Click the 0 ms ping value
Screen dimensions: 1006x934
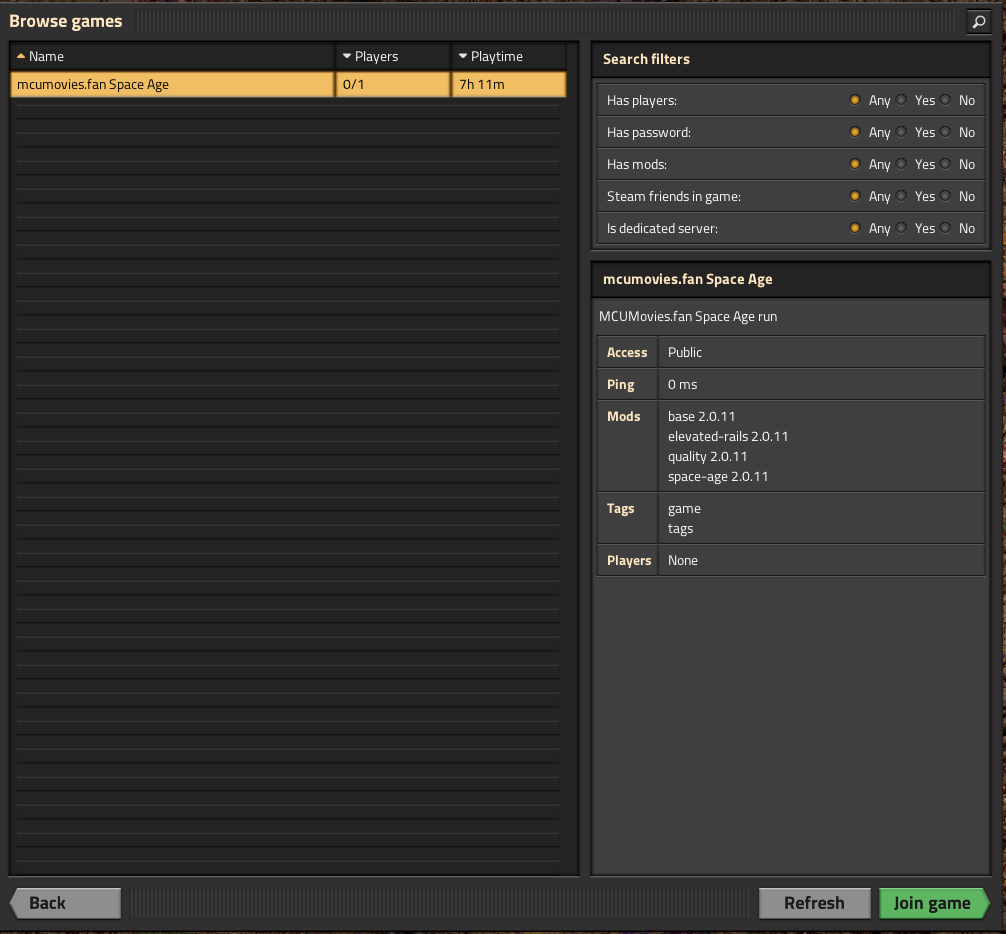point(682,384)
